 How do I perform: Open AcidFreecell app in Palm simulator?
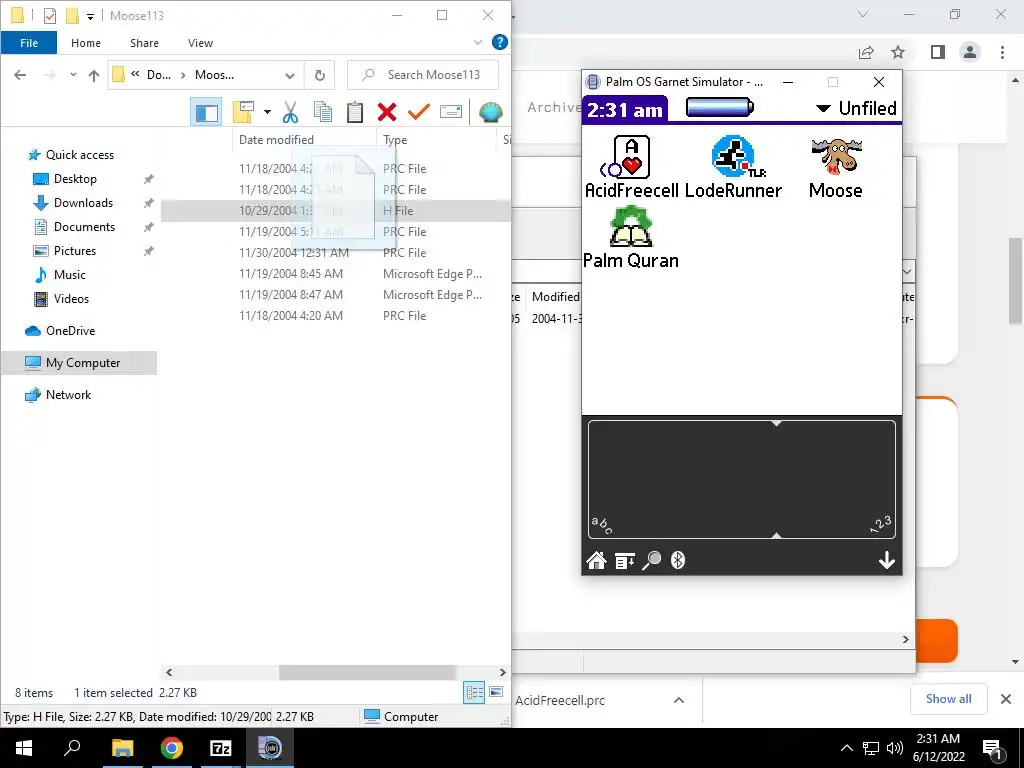pyautogui.click(x=631, y=166)
